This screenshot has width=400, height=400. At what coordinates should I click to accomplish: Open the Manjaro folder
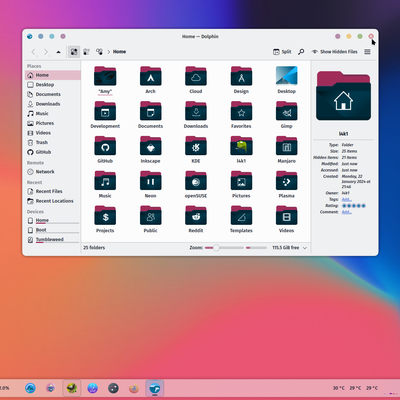click(x=286, y=150)
